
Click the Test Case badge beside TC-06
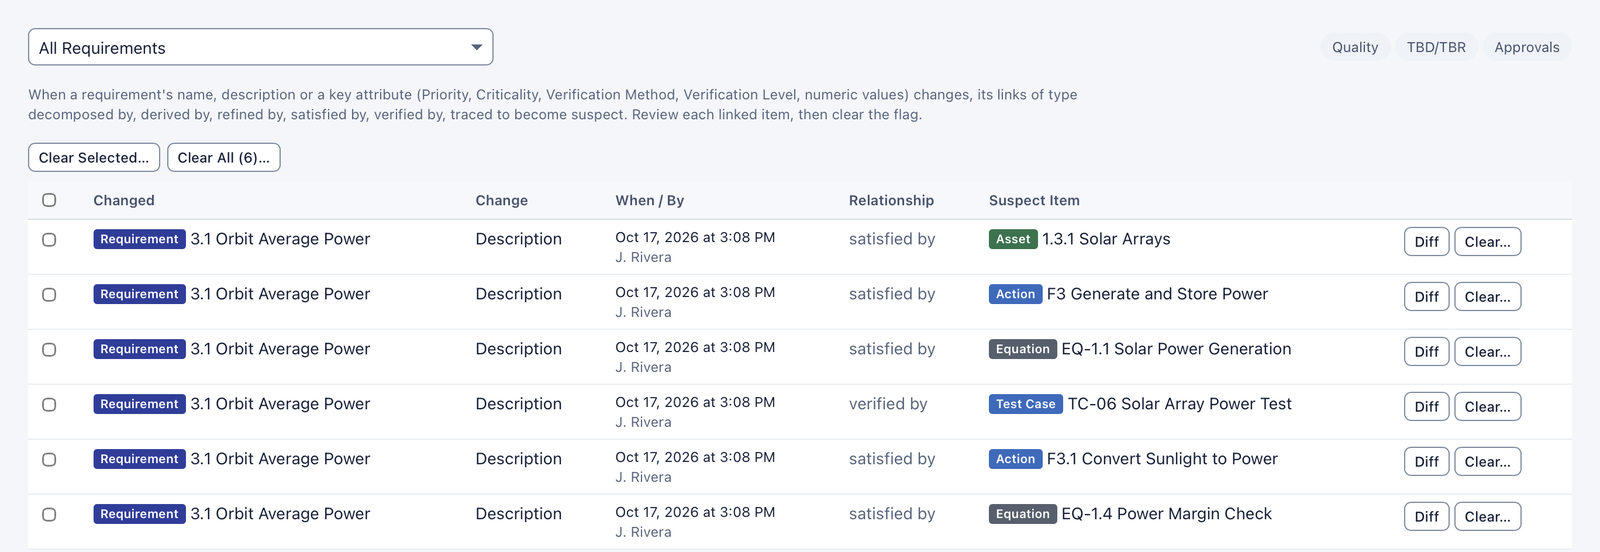pos(1026,404)
